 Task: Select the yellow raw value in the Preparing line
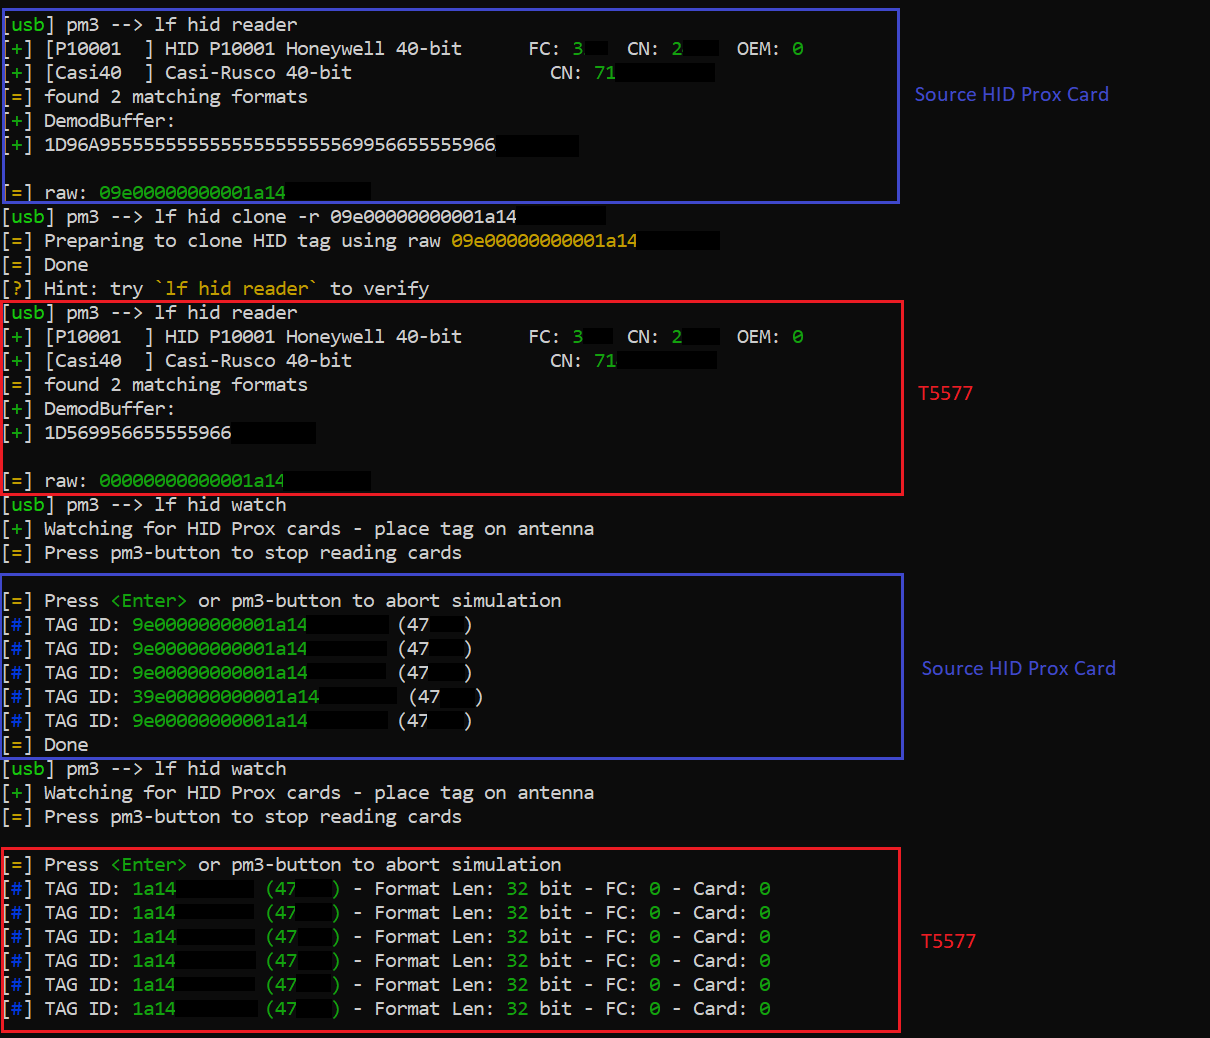coord(544,241)
